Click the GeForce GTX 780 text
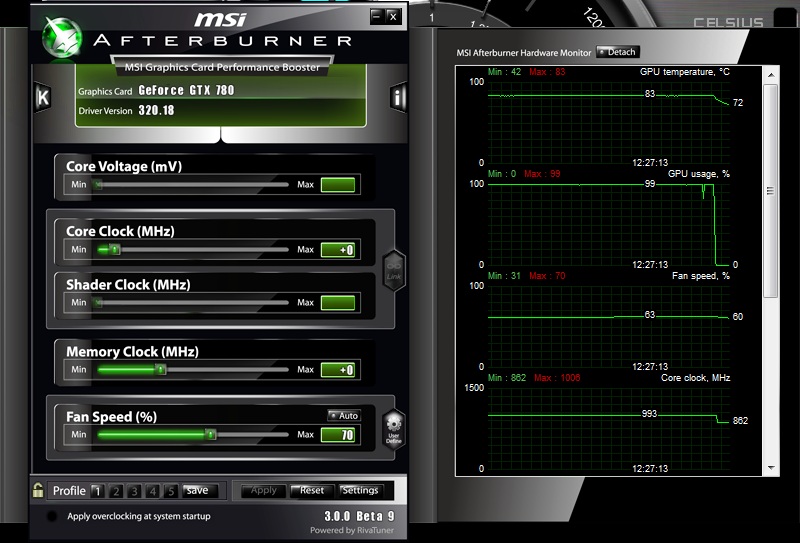The height and width of the screenshot is (543, 800). click(x=186, y=90)
